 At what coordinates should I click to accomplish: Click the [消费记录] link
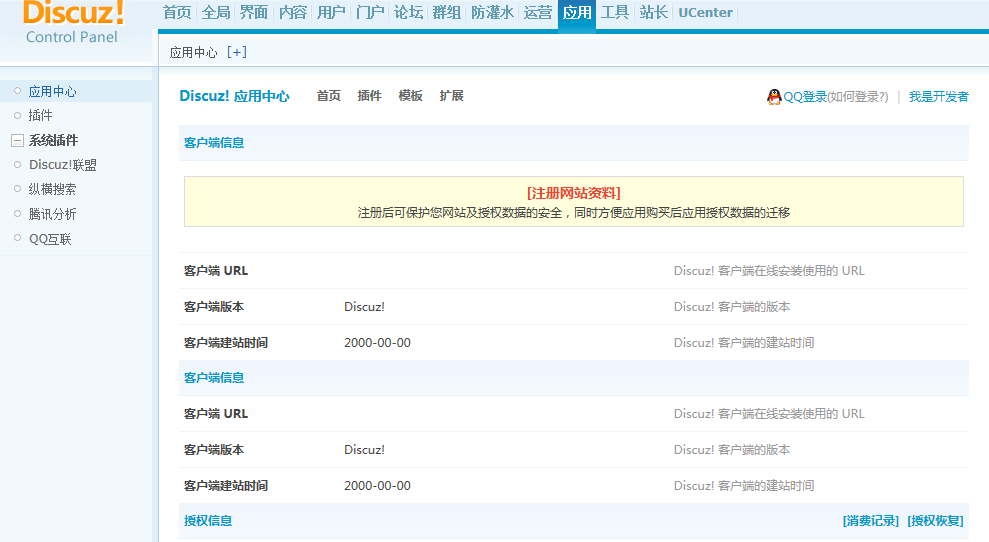pos(871,521)
